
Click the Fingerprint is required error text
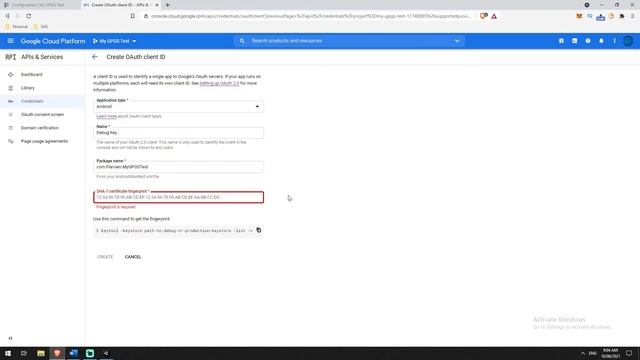pos(116,207)
